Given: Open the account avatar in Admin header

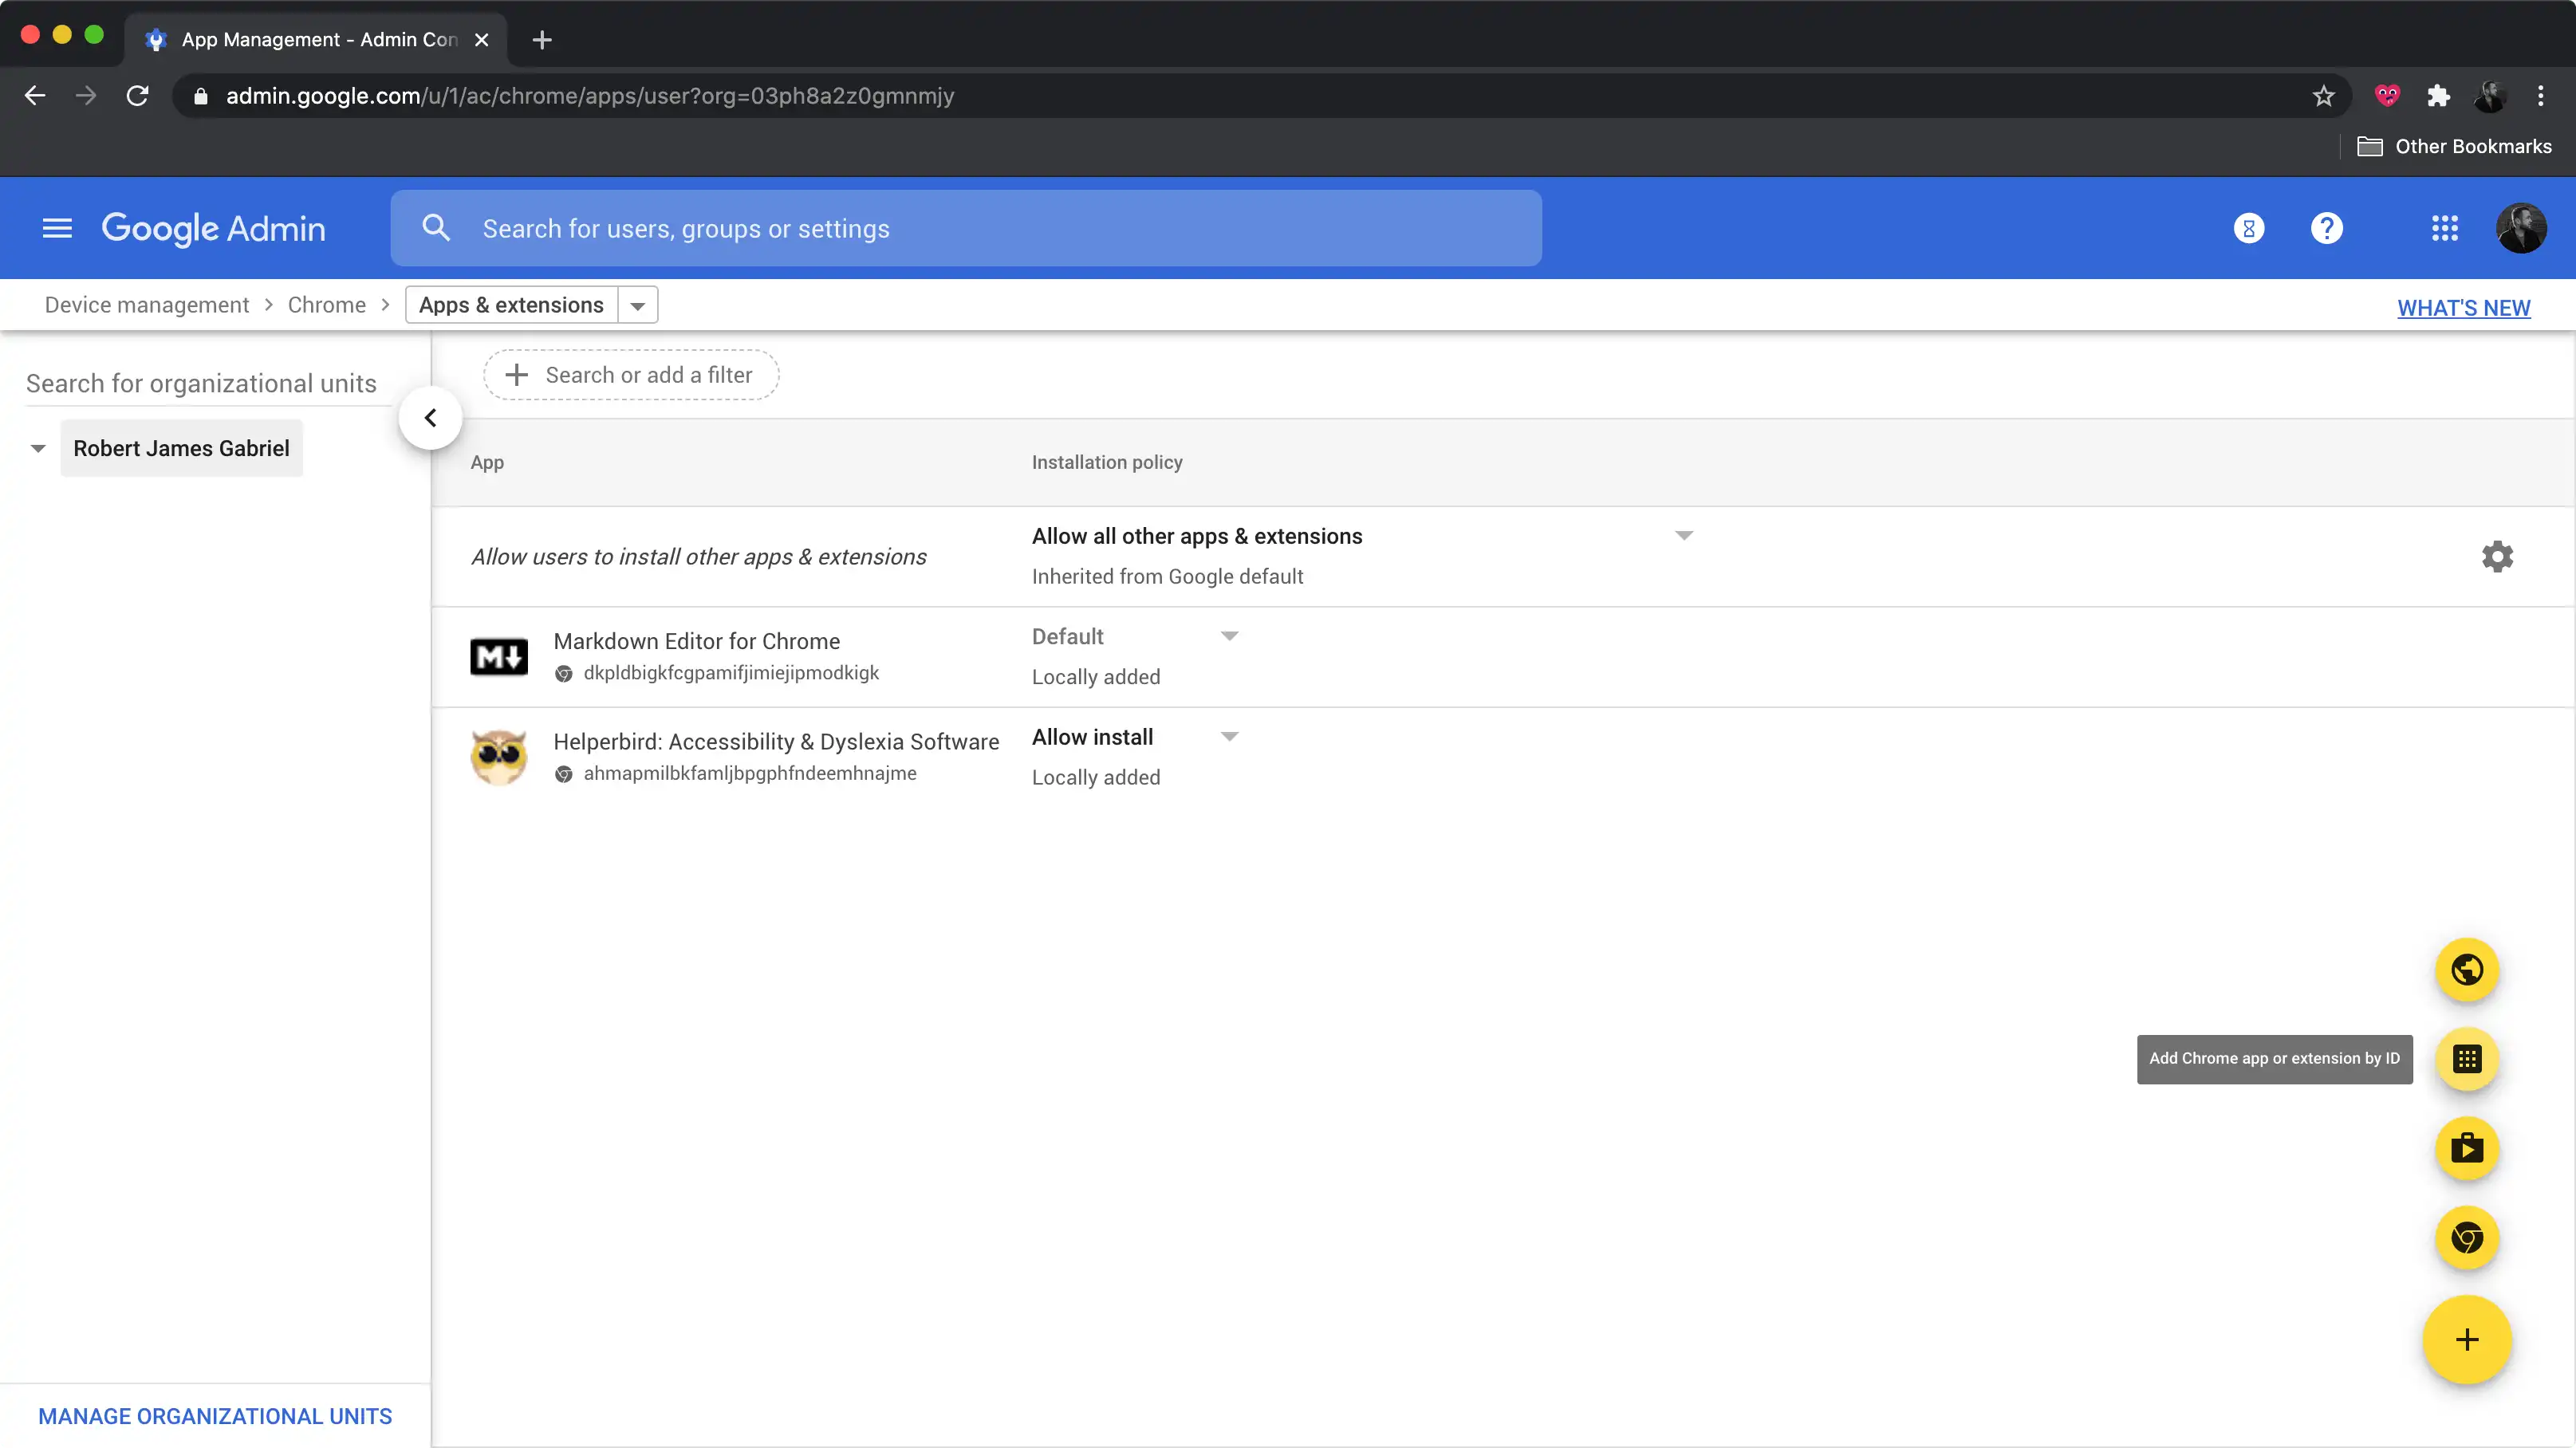Looking at the screenshot, I should click(x=2521, y=229).
